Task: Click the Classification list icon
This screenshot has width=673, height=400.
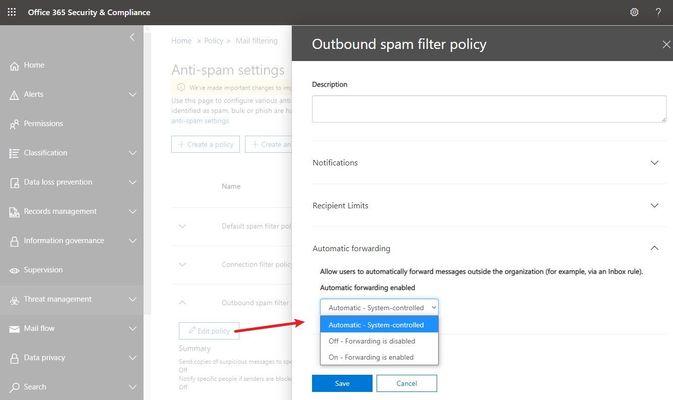Action: tap(14, 153)
